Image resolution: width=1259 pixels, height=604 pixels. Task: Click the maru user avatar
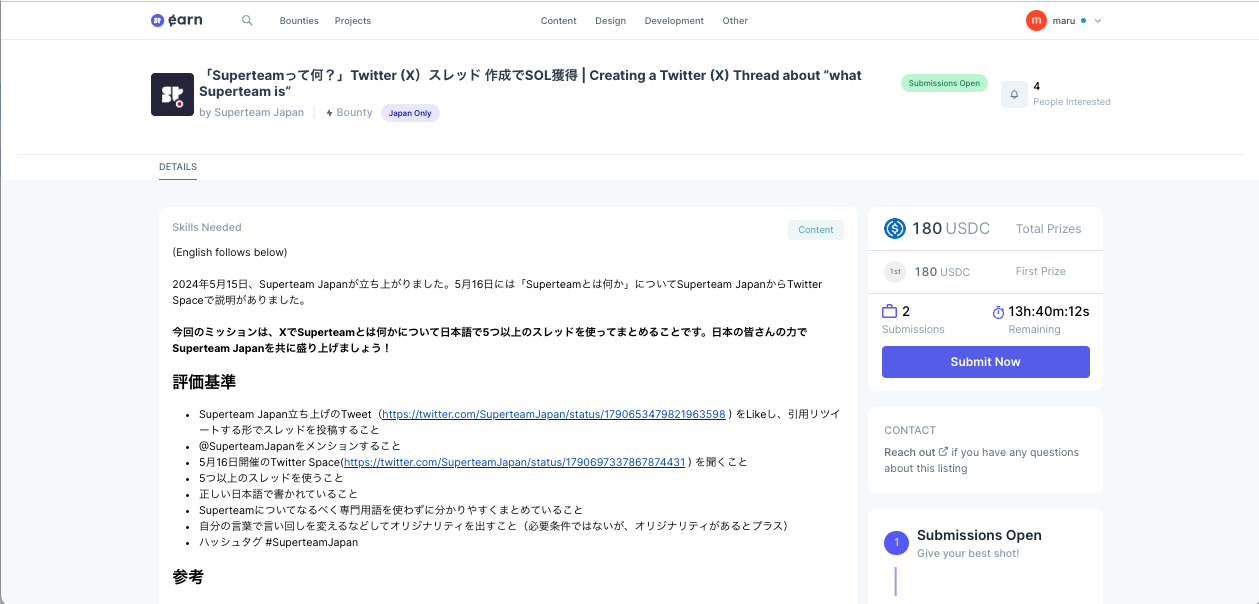(1036, 20)
